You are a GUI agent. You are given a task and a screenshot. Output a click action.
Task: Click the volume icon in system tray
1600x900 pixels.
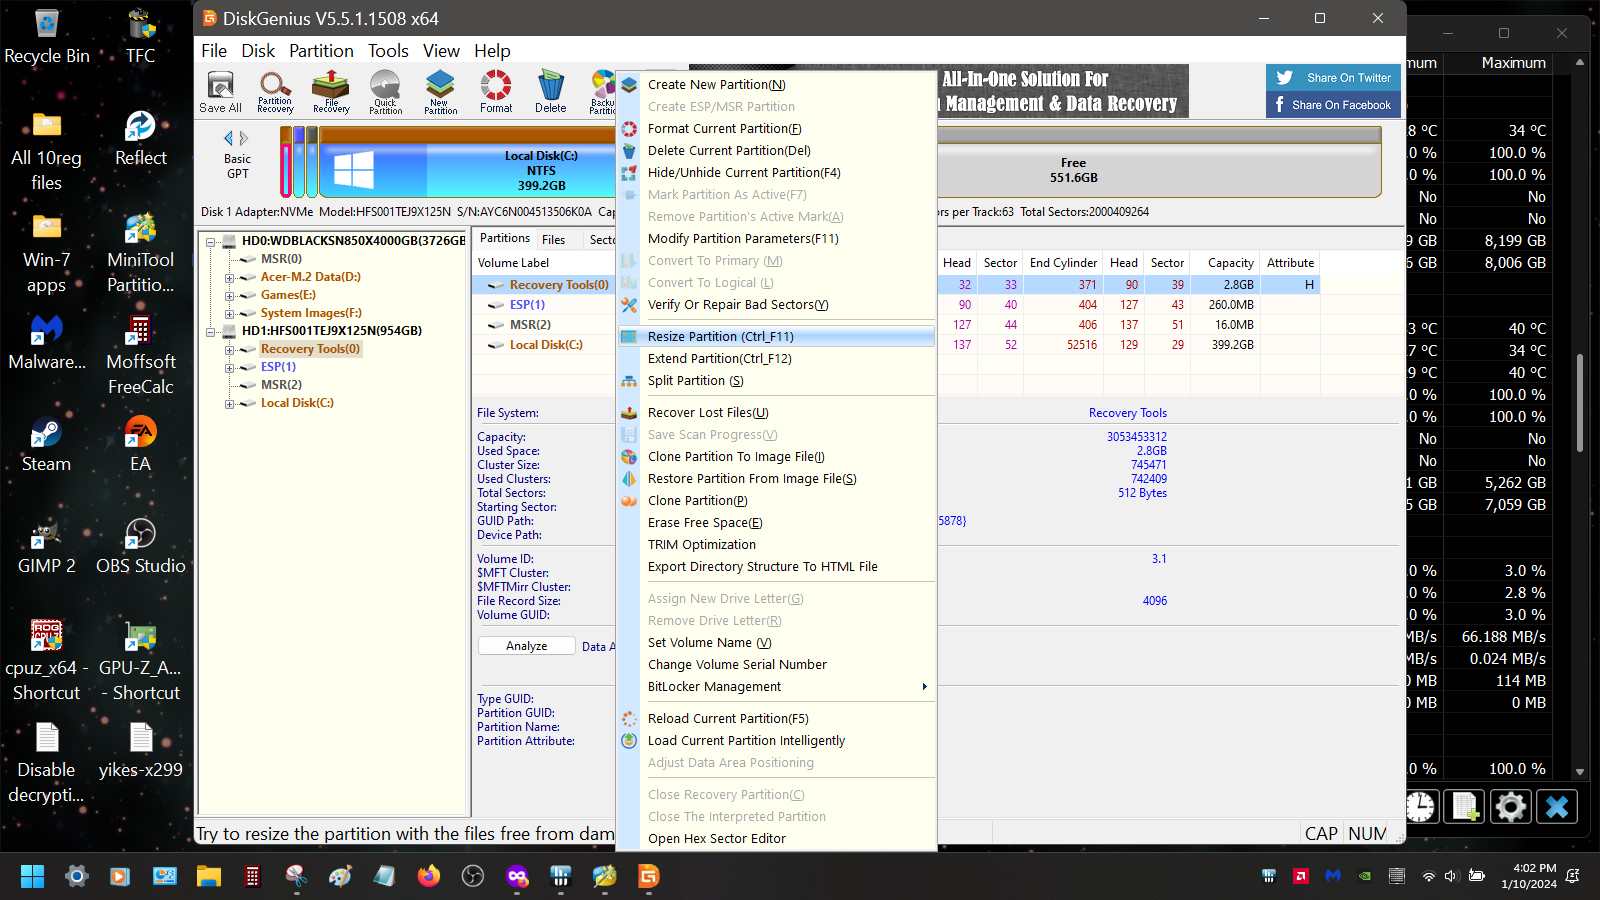(1452, 876)
